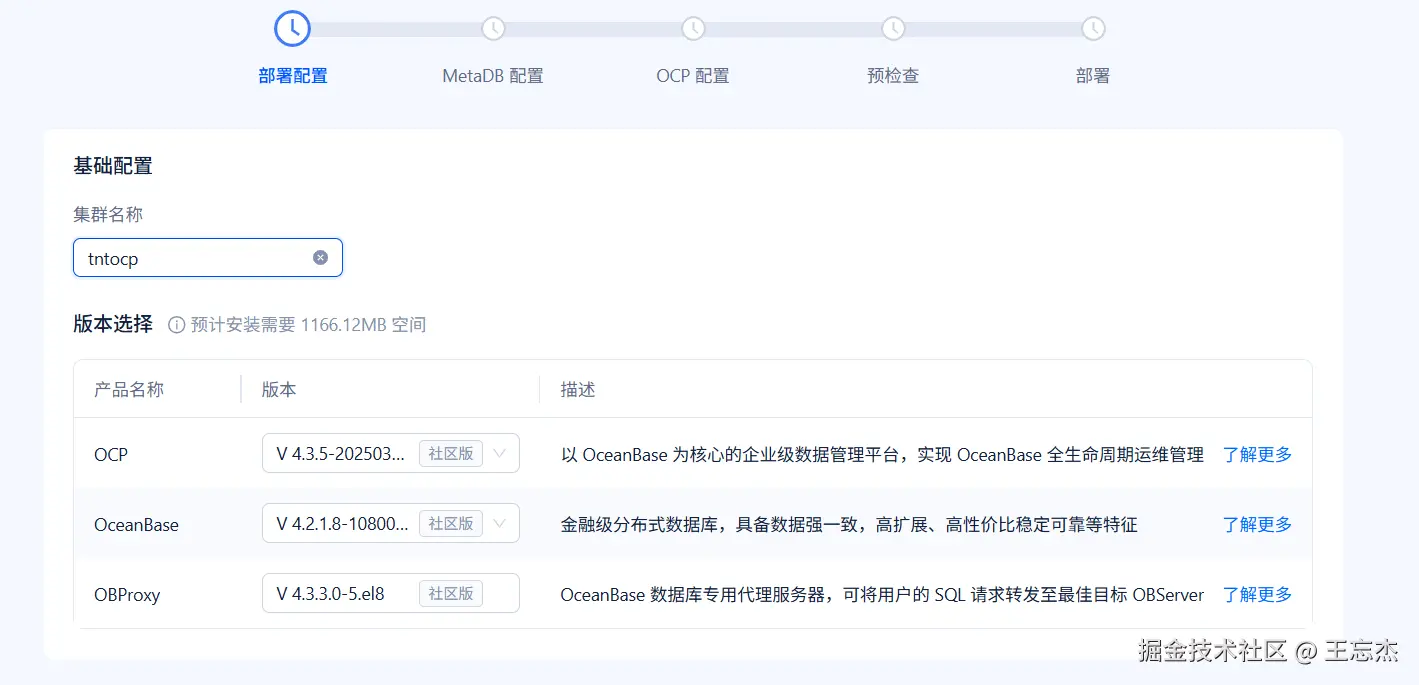Viewport: 1419px width, 685px height.
Task: Click the 部署配置 step clock icon
Action: [293, 29]
